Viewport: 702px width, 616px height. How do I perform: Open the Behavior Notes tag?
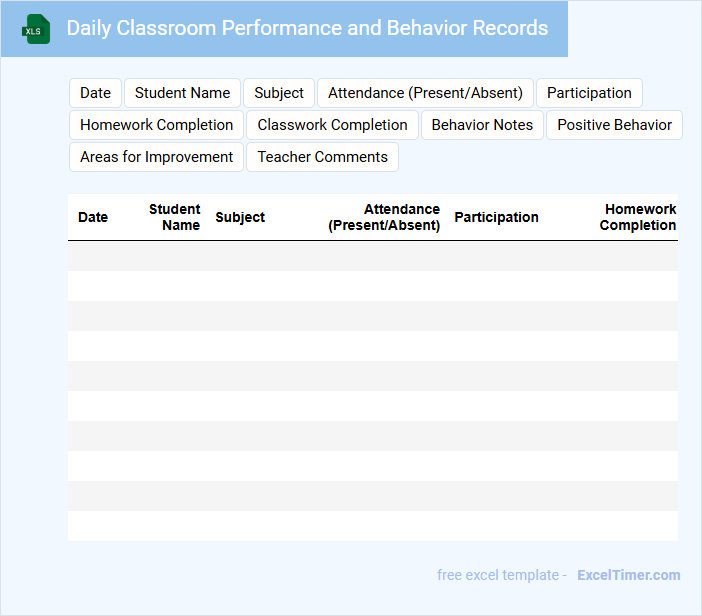pyautogui.click(x=482, y=125)
